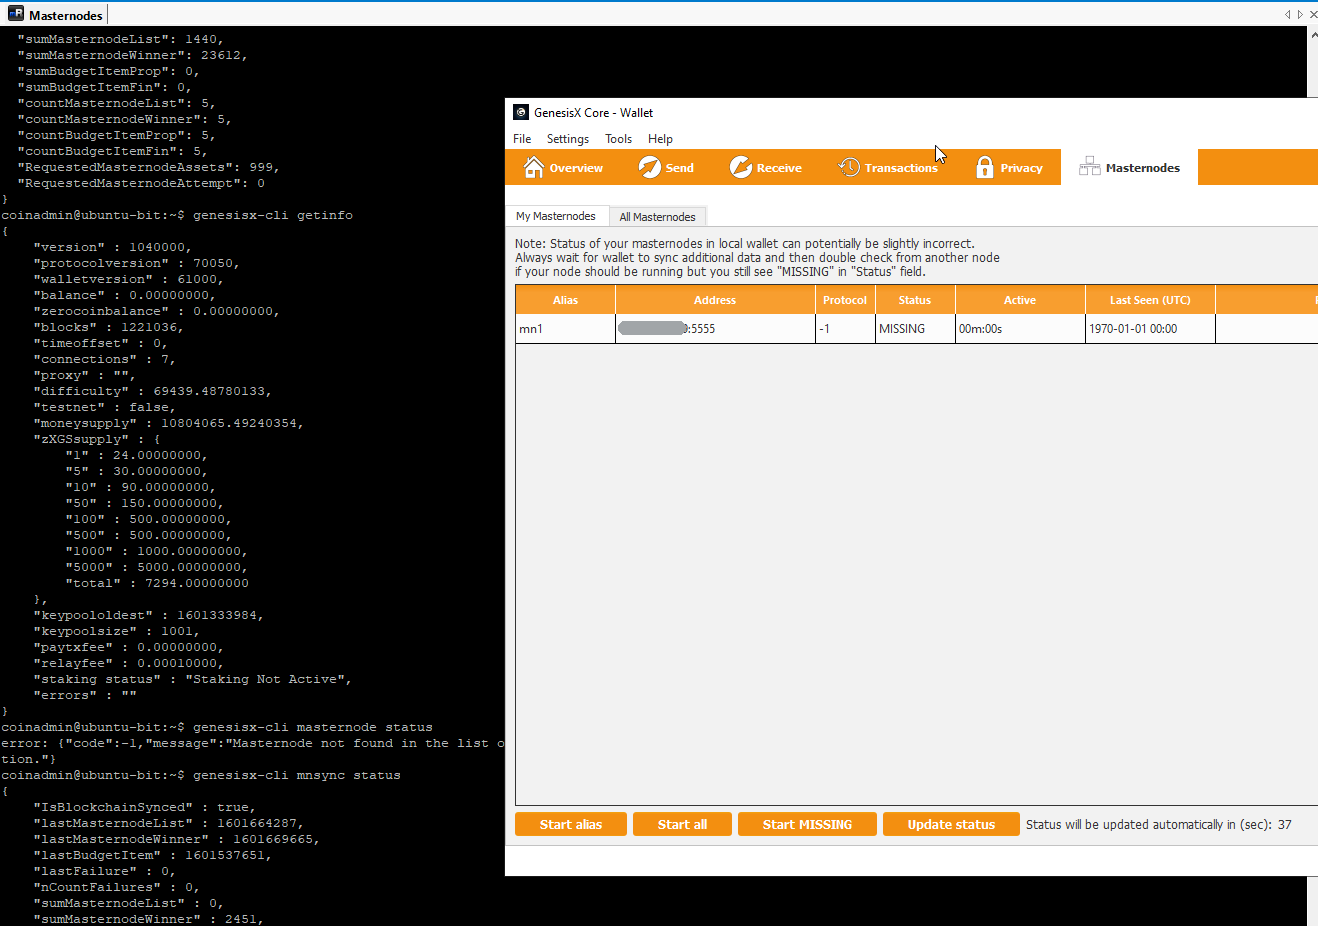Select the last seen cell 1970-01-01 00:00
Image resolution: width=1318 pixels, height=926 pixels.
1150,329
